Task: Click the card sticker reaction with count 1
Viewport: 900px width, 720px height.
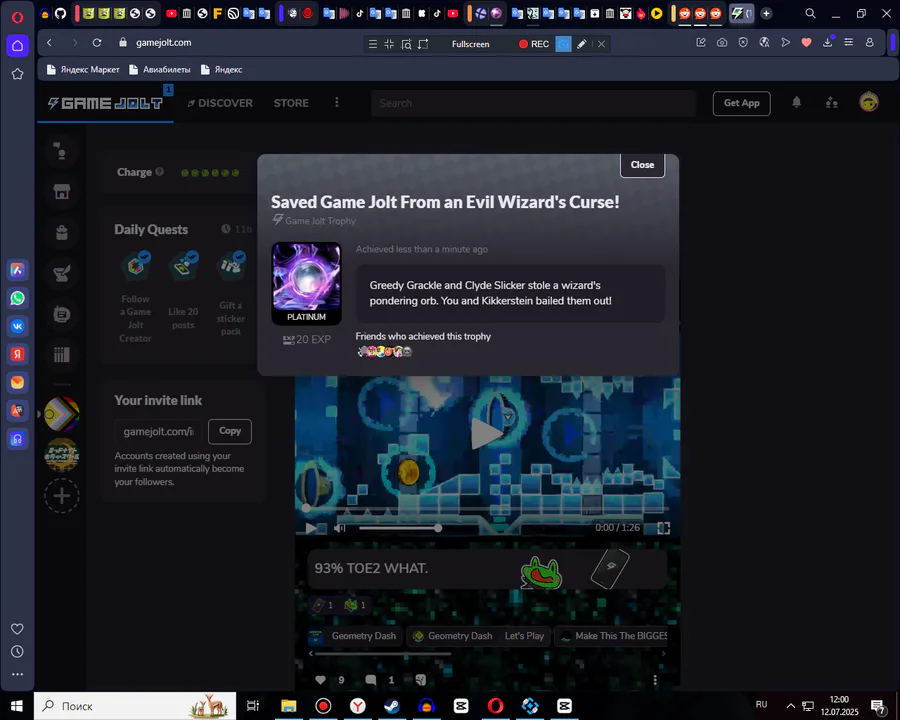Action: [x=323, y=605]
